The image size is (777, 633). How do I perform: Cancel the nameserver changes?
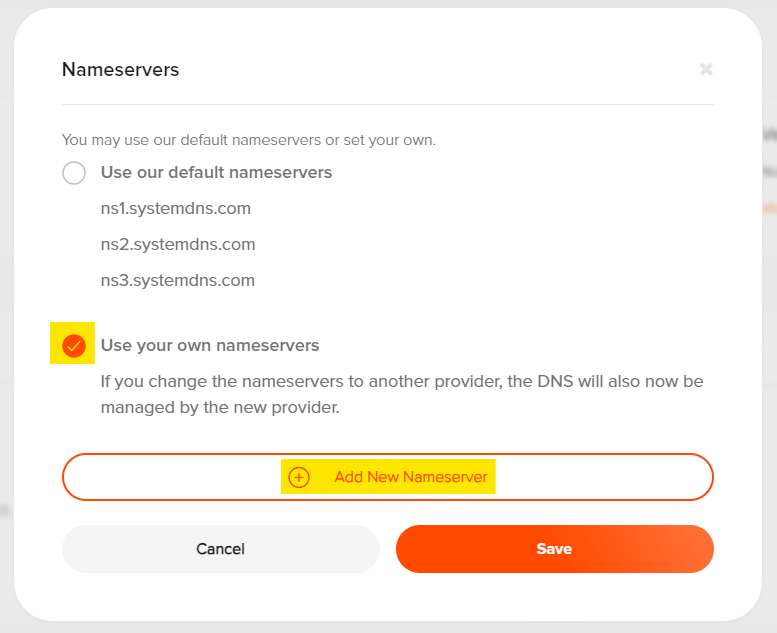click(x=221, y=549)
